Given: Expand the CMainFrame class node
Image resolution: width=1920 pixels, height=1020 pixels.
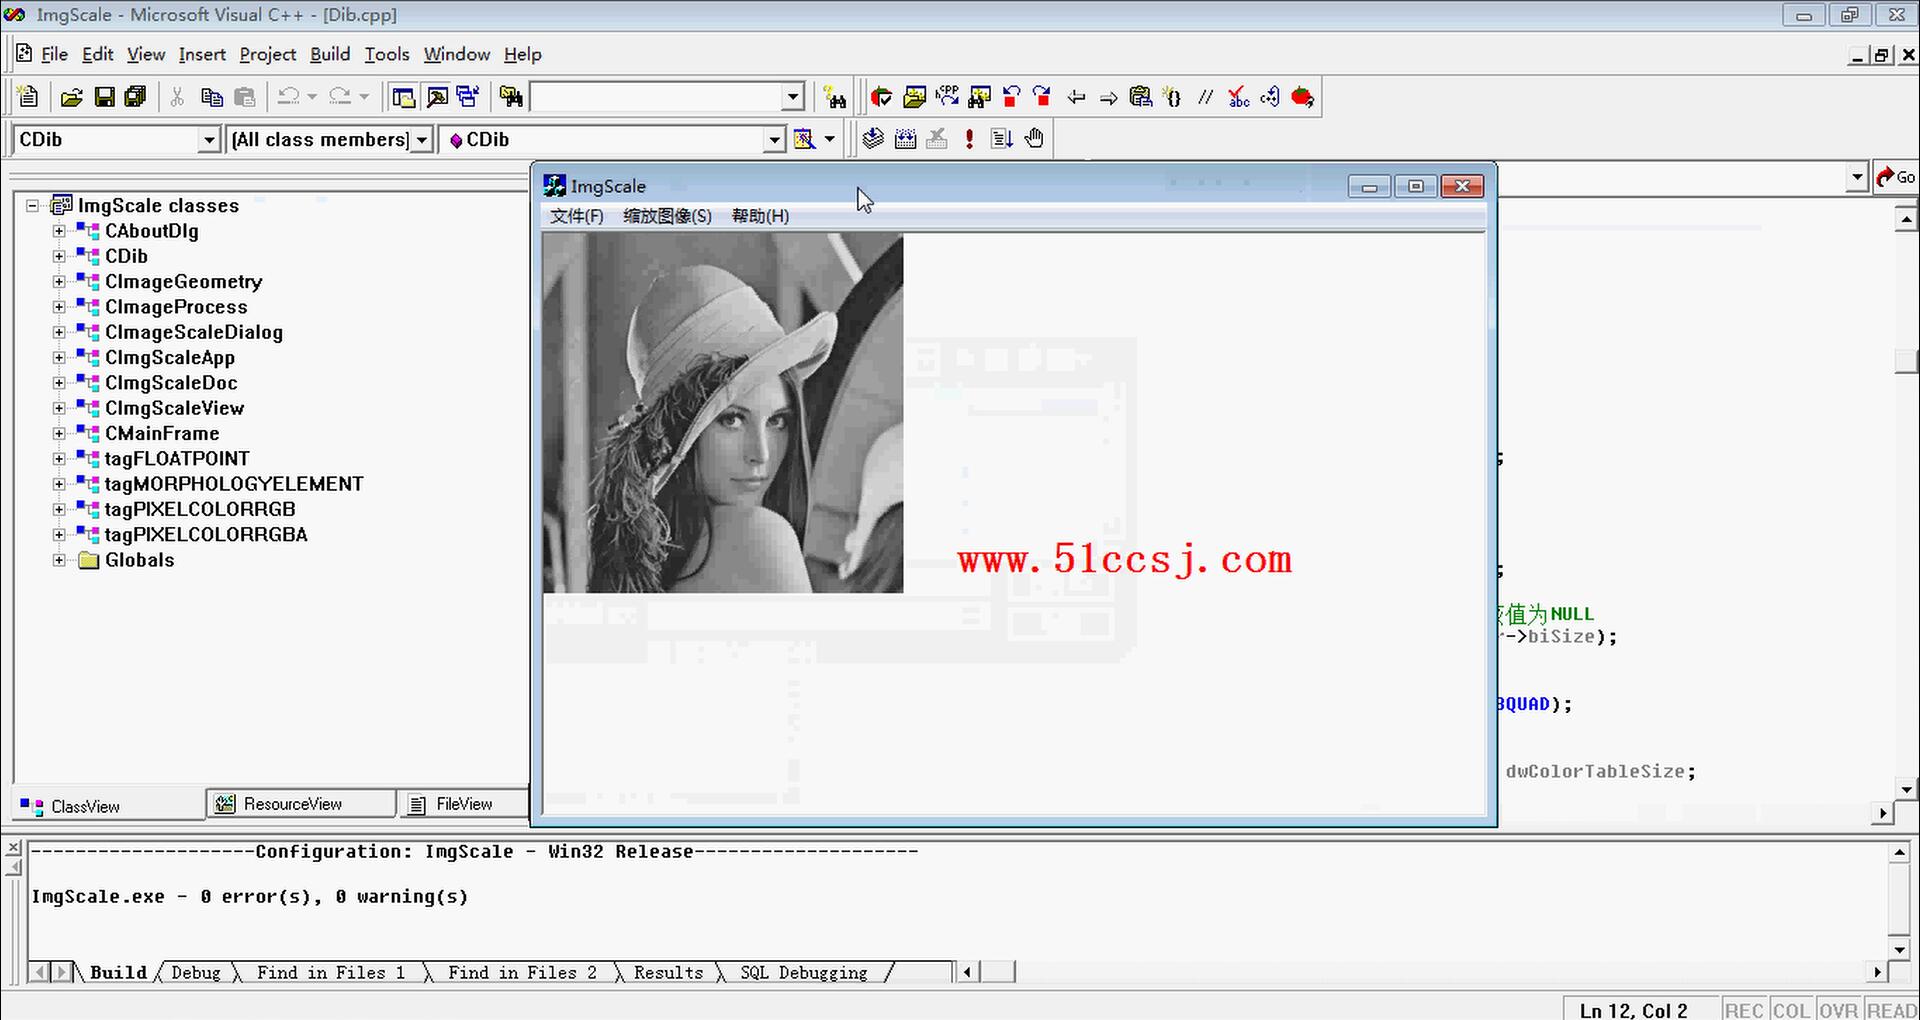Looking at the screenshot, I should [x=59, y=433].
